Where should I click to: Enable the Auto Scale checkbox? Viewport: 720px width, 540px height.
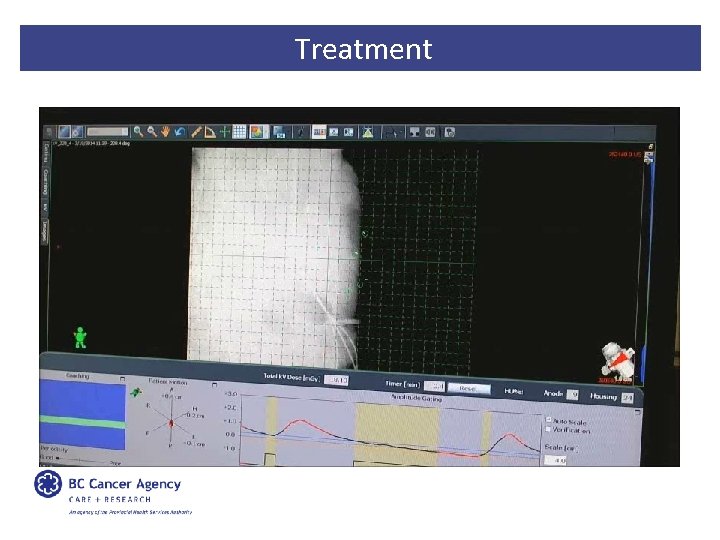point(548,420)
